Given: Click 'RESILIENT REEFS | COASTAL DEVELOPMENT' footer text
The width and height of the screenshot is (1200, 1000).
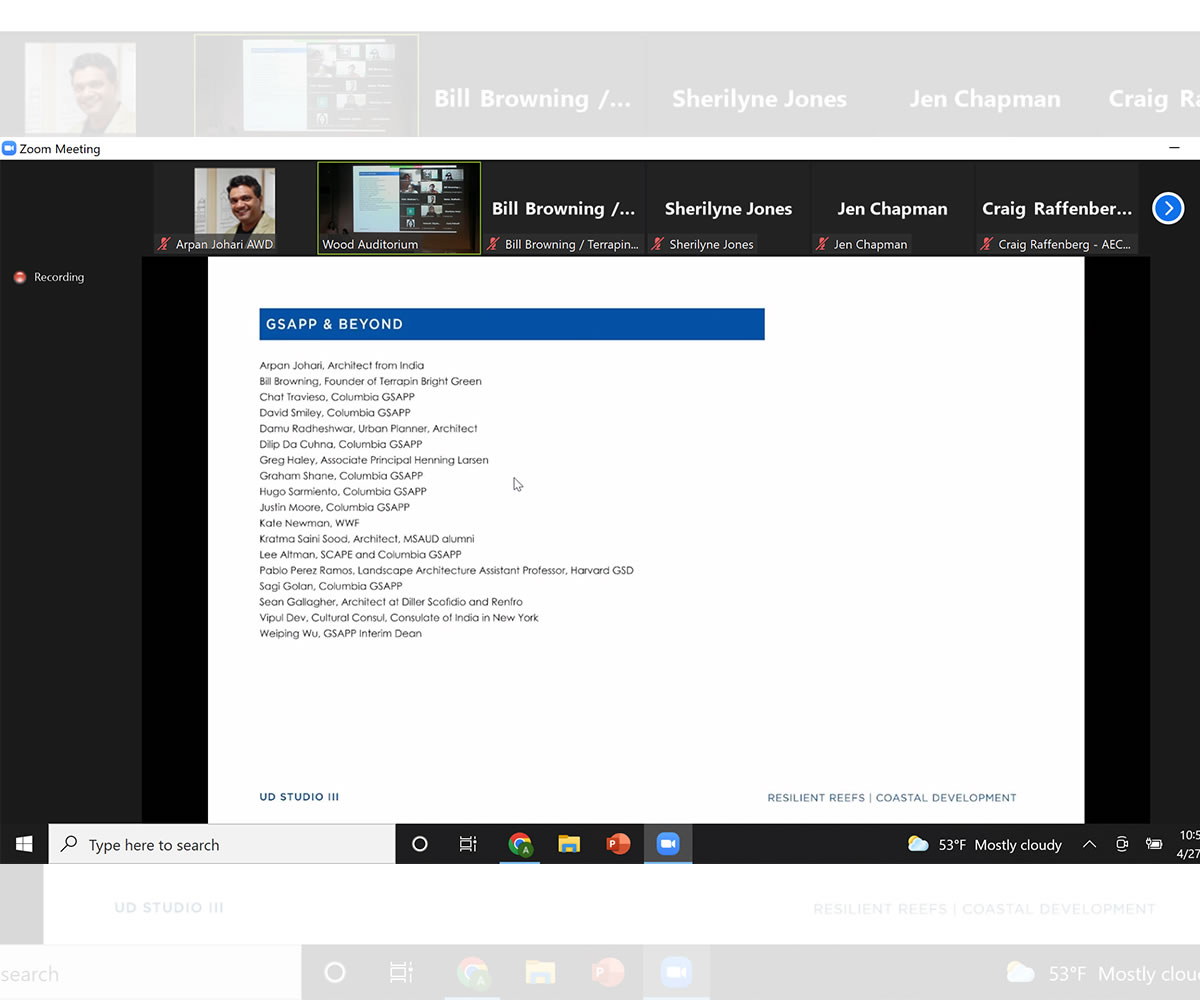Looking at the screenshot, I should pos(892,798).
